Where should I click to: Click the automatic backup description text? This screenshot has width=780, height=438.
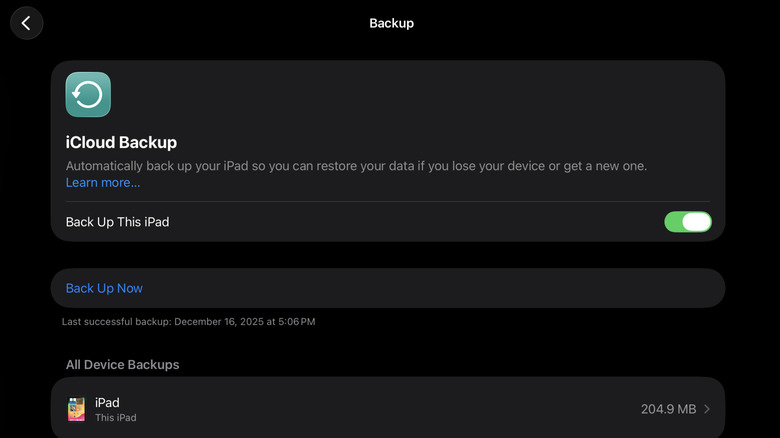click(356, 166)
